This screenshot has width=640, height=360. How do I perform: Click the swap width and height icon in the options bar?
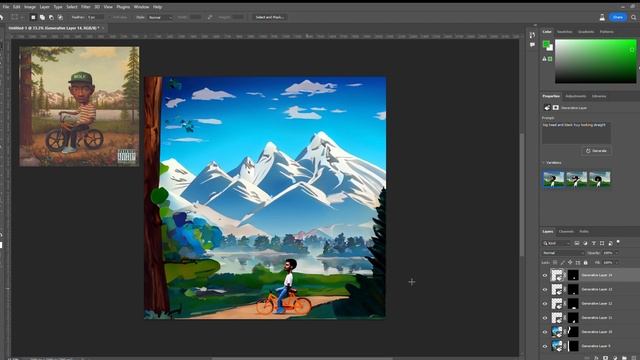(x=210, y=17)
